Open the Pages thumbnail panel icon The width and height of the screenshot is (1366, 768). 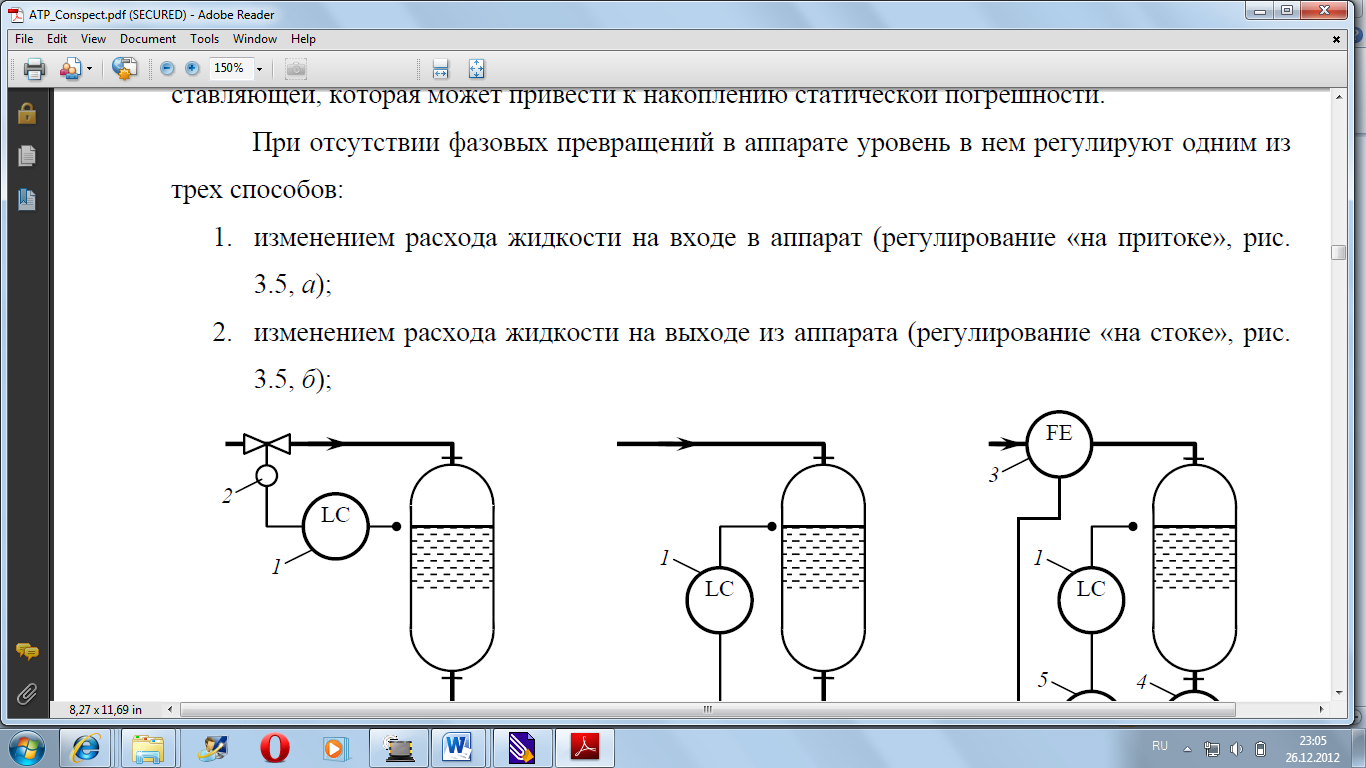pyautogui.click(x=26, y=156)
